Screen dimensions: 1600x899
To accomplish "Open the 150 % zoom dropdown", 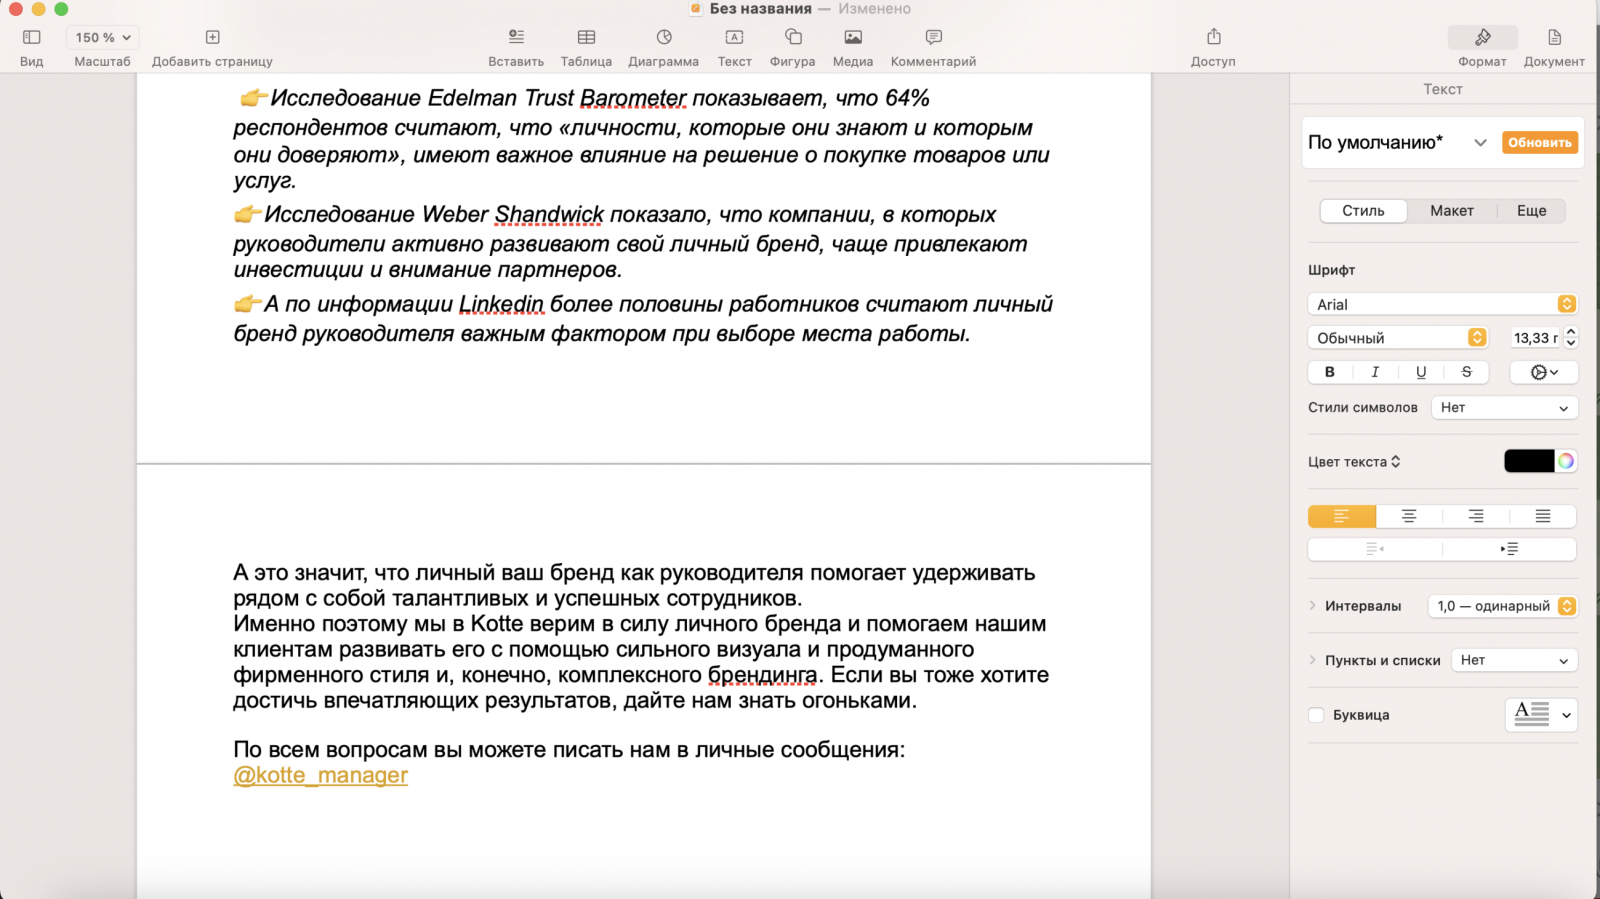I will (102, 38).
